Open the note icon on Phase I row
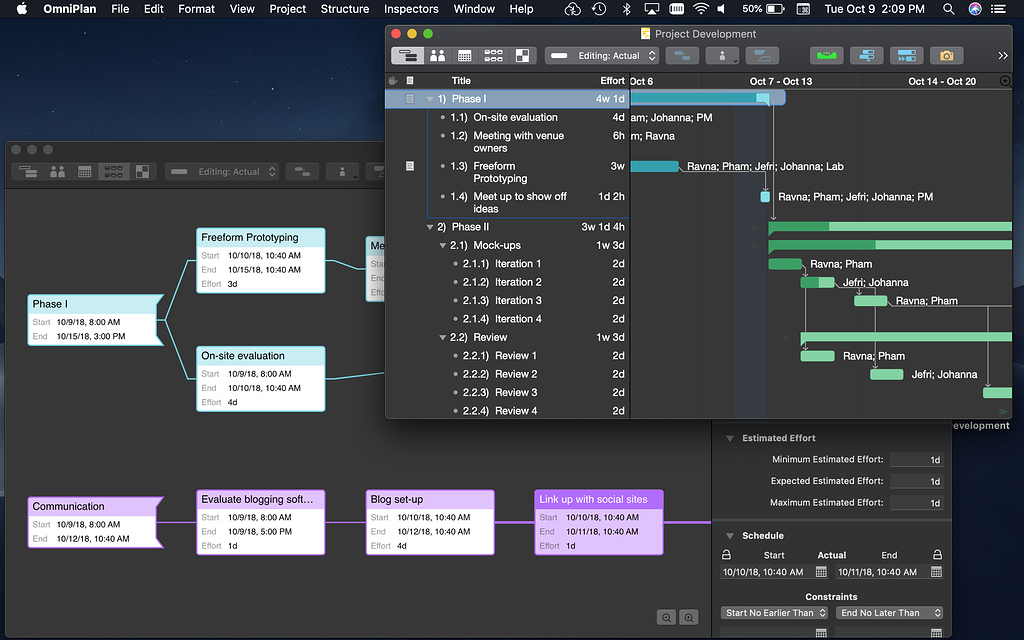Image resolution: width=1024 pixels, height=640 pixels. tap(410, 99)
